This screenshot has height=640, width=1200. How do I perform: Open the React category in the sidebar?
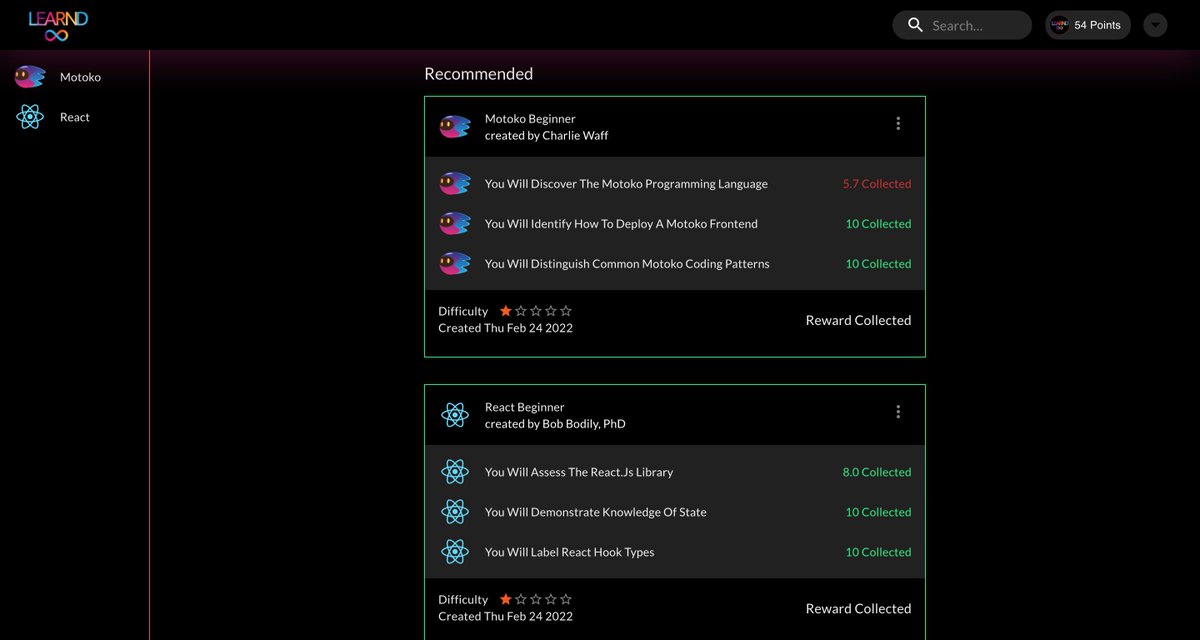pyautogui.click(x=74, y=117)
